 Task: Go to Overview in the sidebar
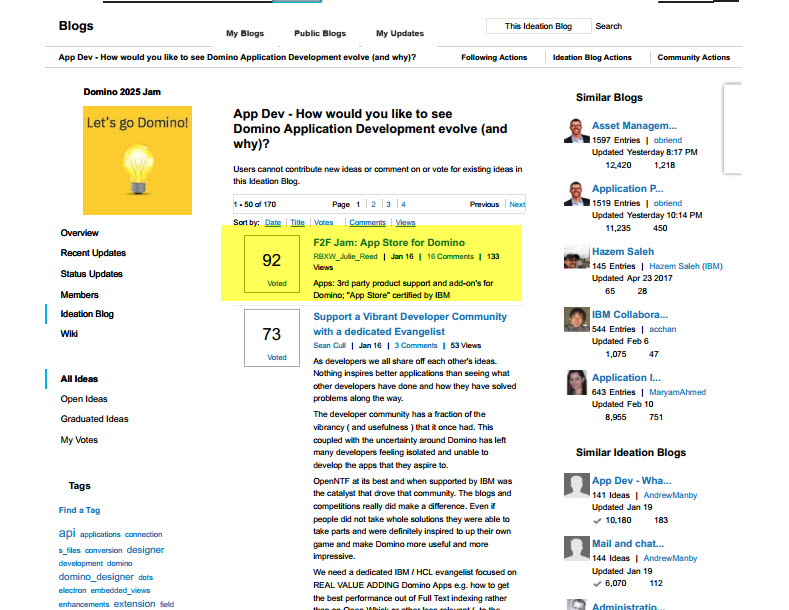point(80,233)
